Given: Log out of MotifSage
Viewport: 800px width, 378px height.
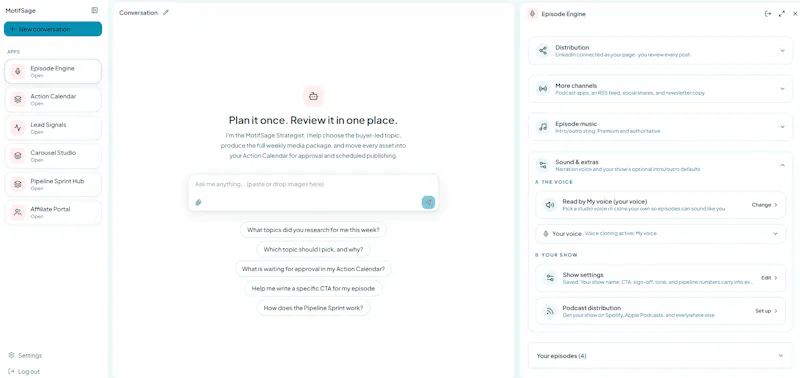Looking at the screenshot, I should pos(23,371).
